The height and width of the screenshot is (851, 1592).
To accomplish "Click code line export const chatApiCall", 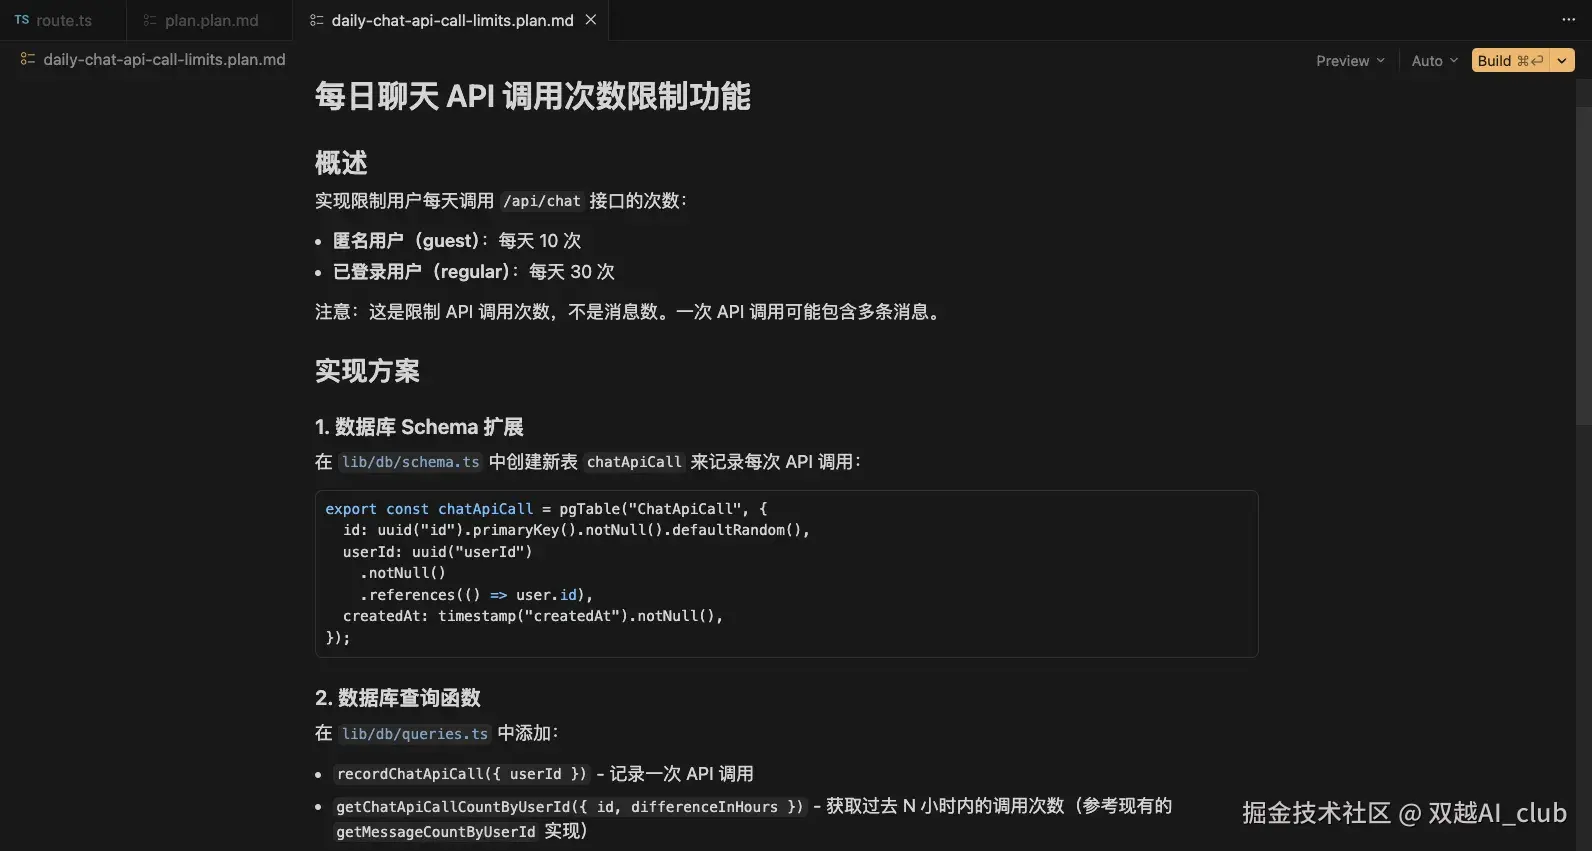I will point(546,509).
